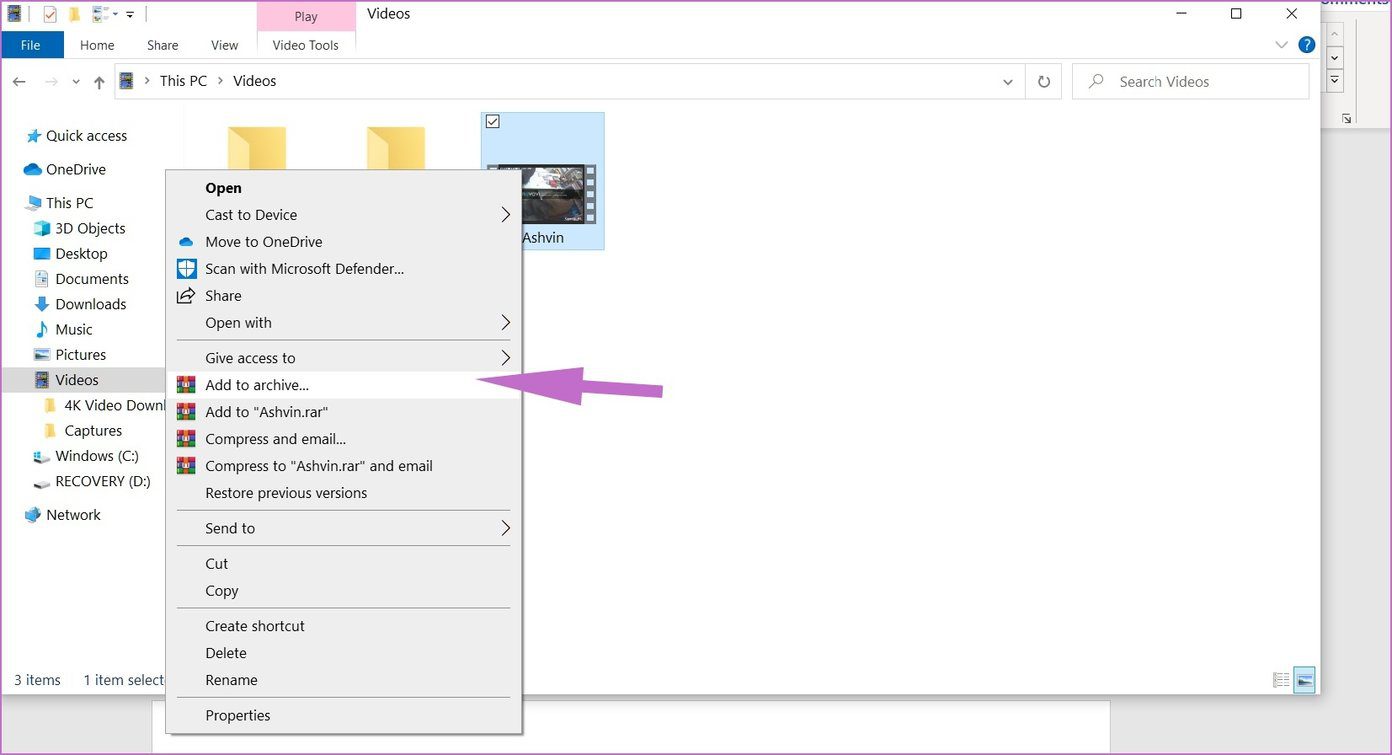The height and width of the screenshot is (755, 1392).
Task: Click the OneDrive cloud icon in context menu
Action: coord(186,242)
